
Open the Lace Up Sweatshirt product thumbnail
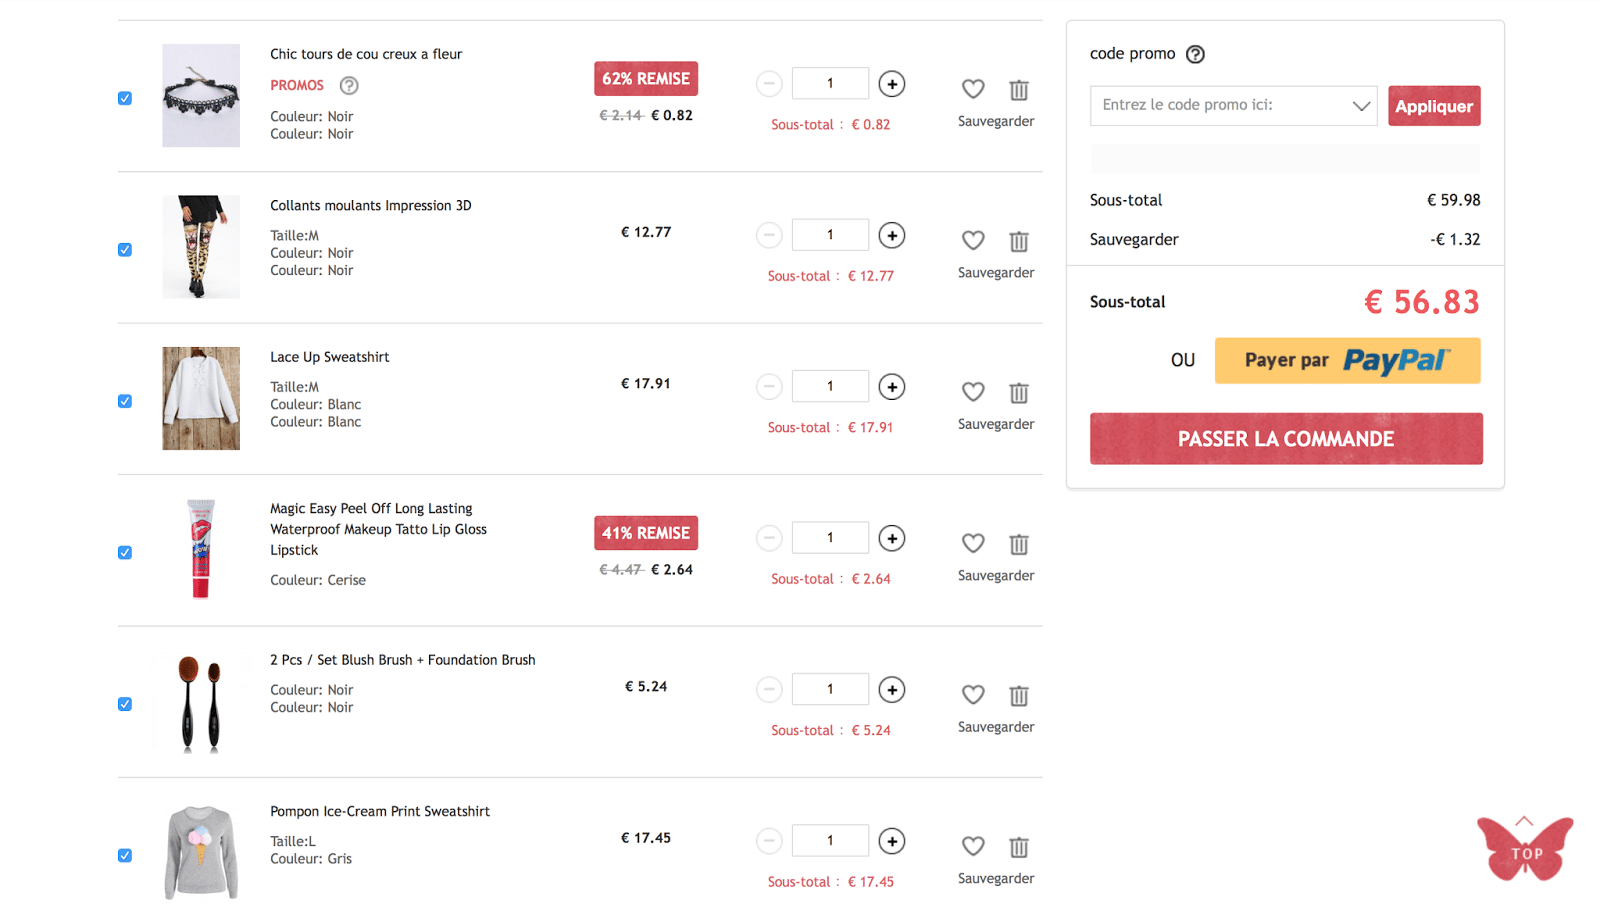tap(201, 398)
